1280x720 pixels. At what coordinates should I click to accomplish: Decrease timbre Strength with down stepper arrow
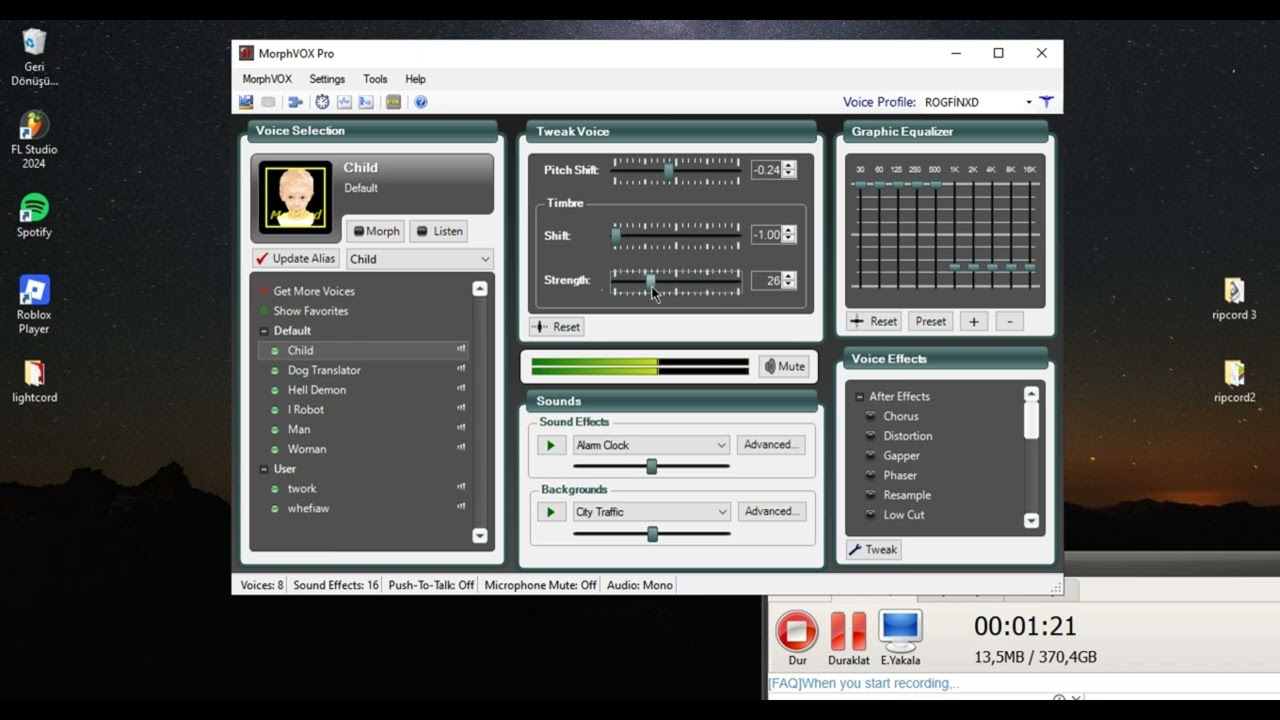click(x=789, y=285)
